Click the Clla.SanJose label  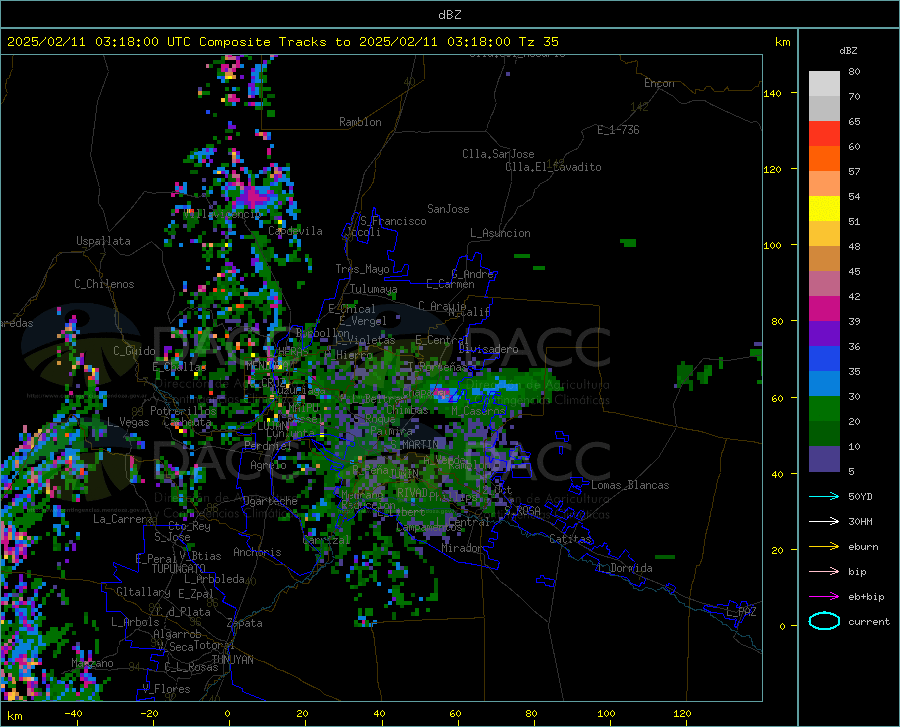coord(498,154)
